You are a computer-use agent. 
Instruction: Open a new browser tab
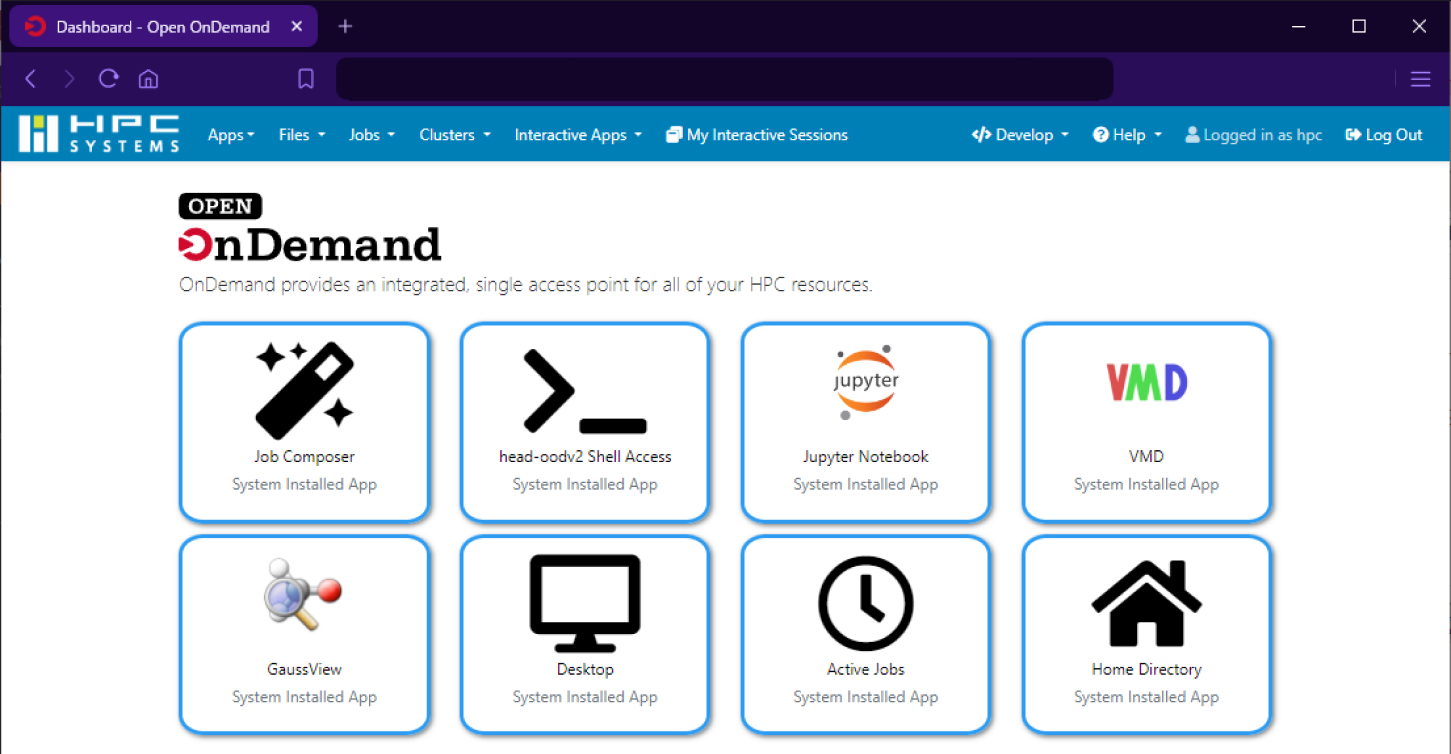tap(345, 26)
